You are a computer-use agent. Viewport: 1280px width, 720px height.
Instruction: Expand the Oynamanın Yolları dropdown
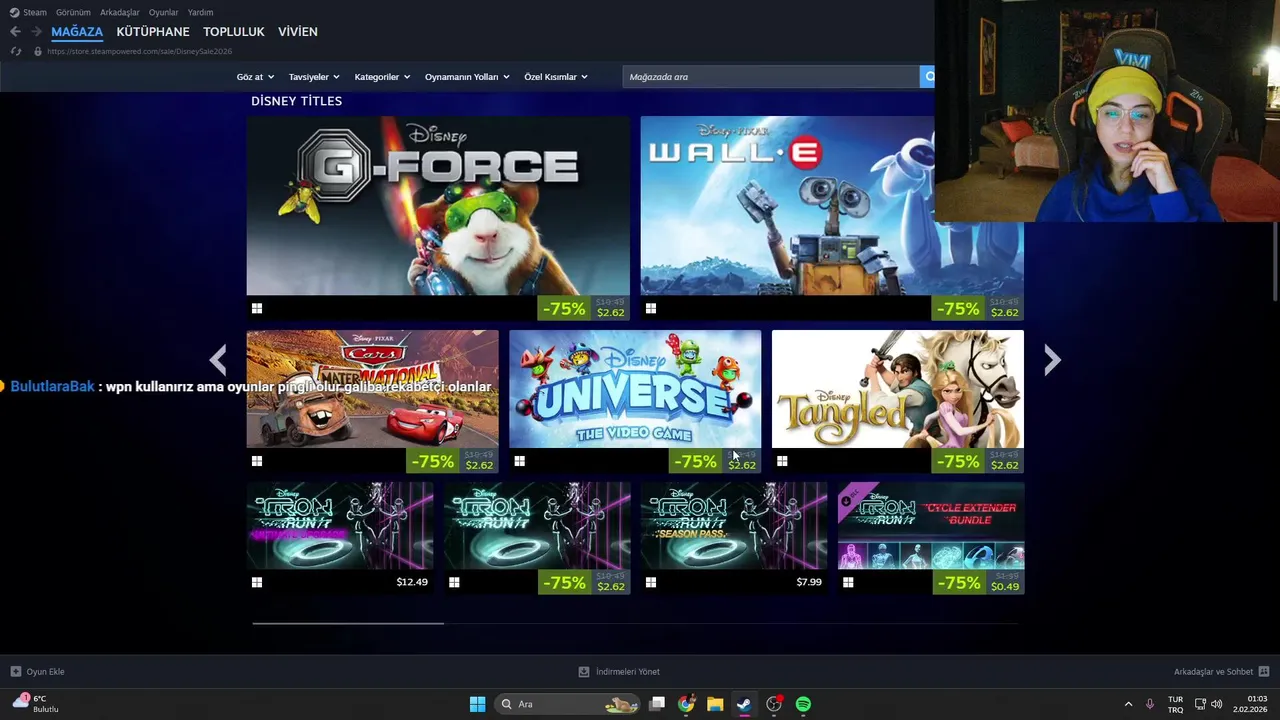pos(467,77)
